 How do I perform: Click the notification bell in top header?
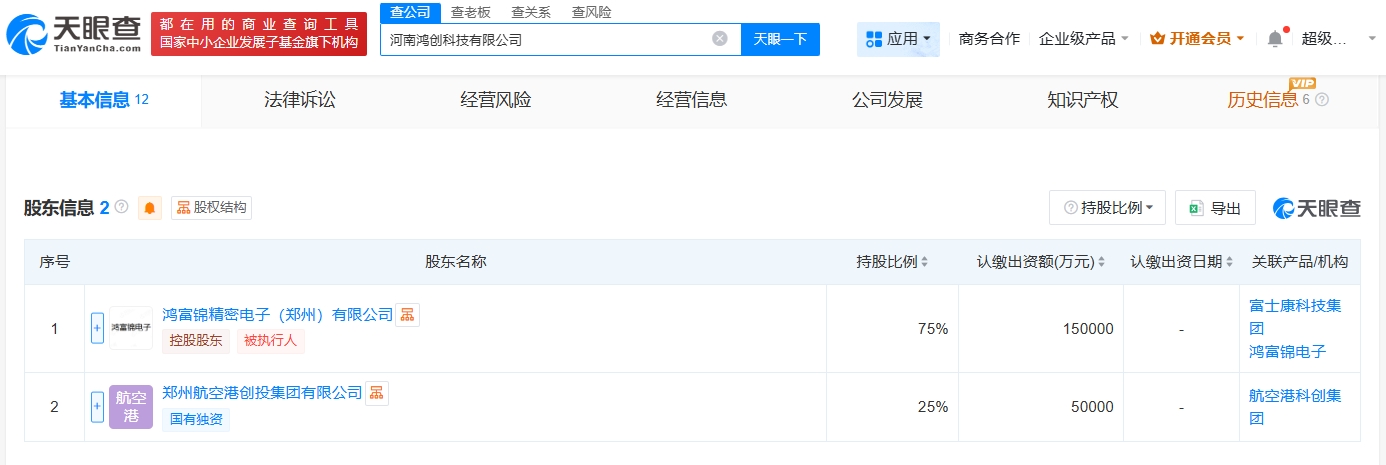(1274, 39)
